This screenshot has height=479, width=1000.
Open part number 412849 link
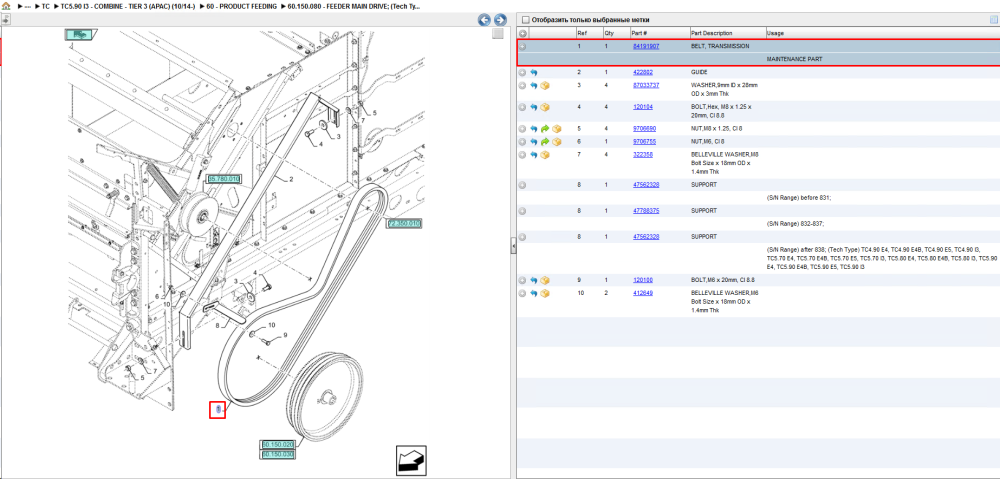pyautogui.click(x=643, y=293)
